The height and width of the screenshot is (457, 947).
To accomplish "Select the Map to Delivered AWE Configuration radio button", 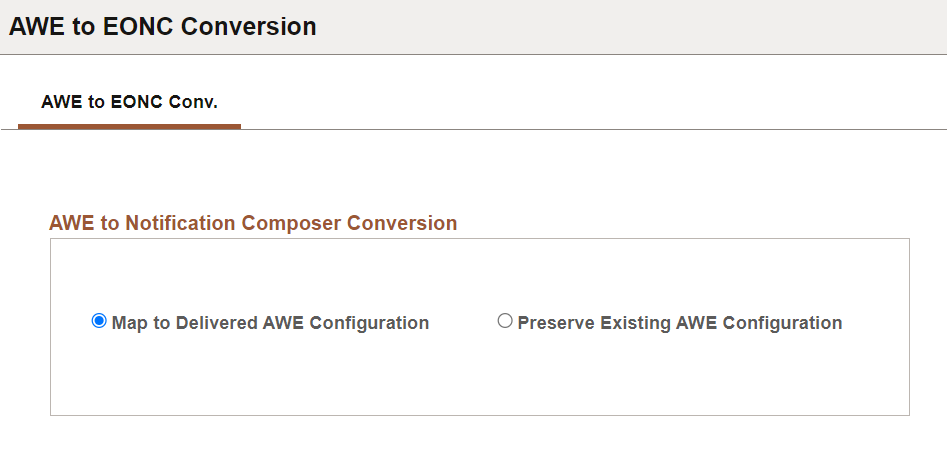I will coord(99,321).
